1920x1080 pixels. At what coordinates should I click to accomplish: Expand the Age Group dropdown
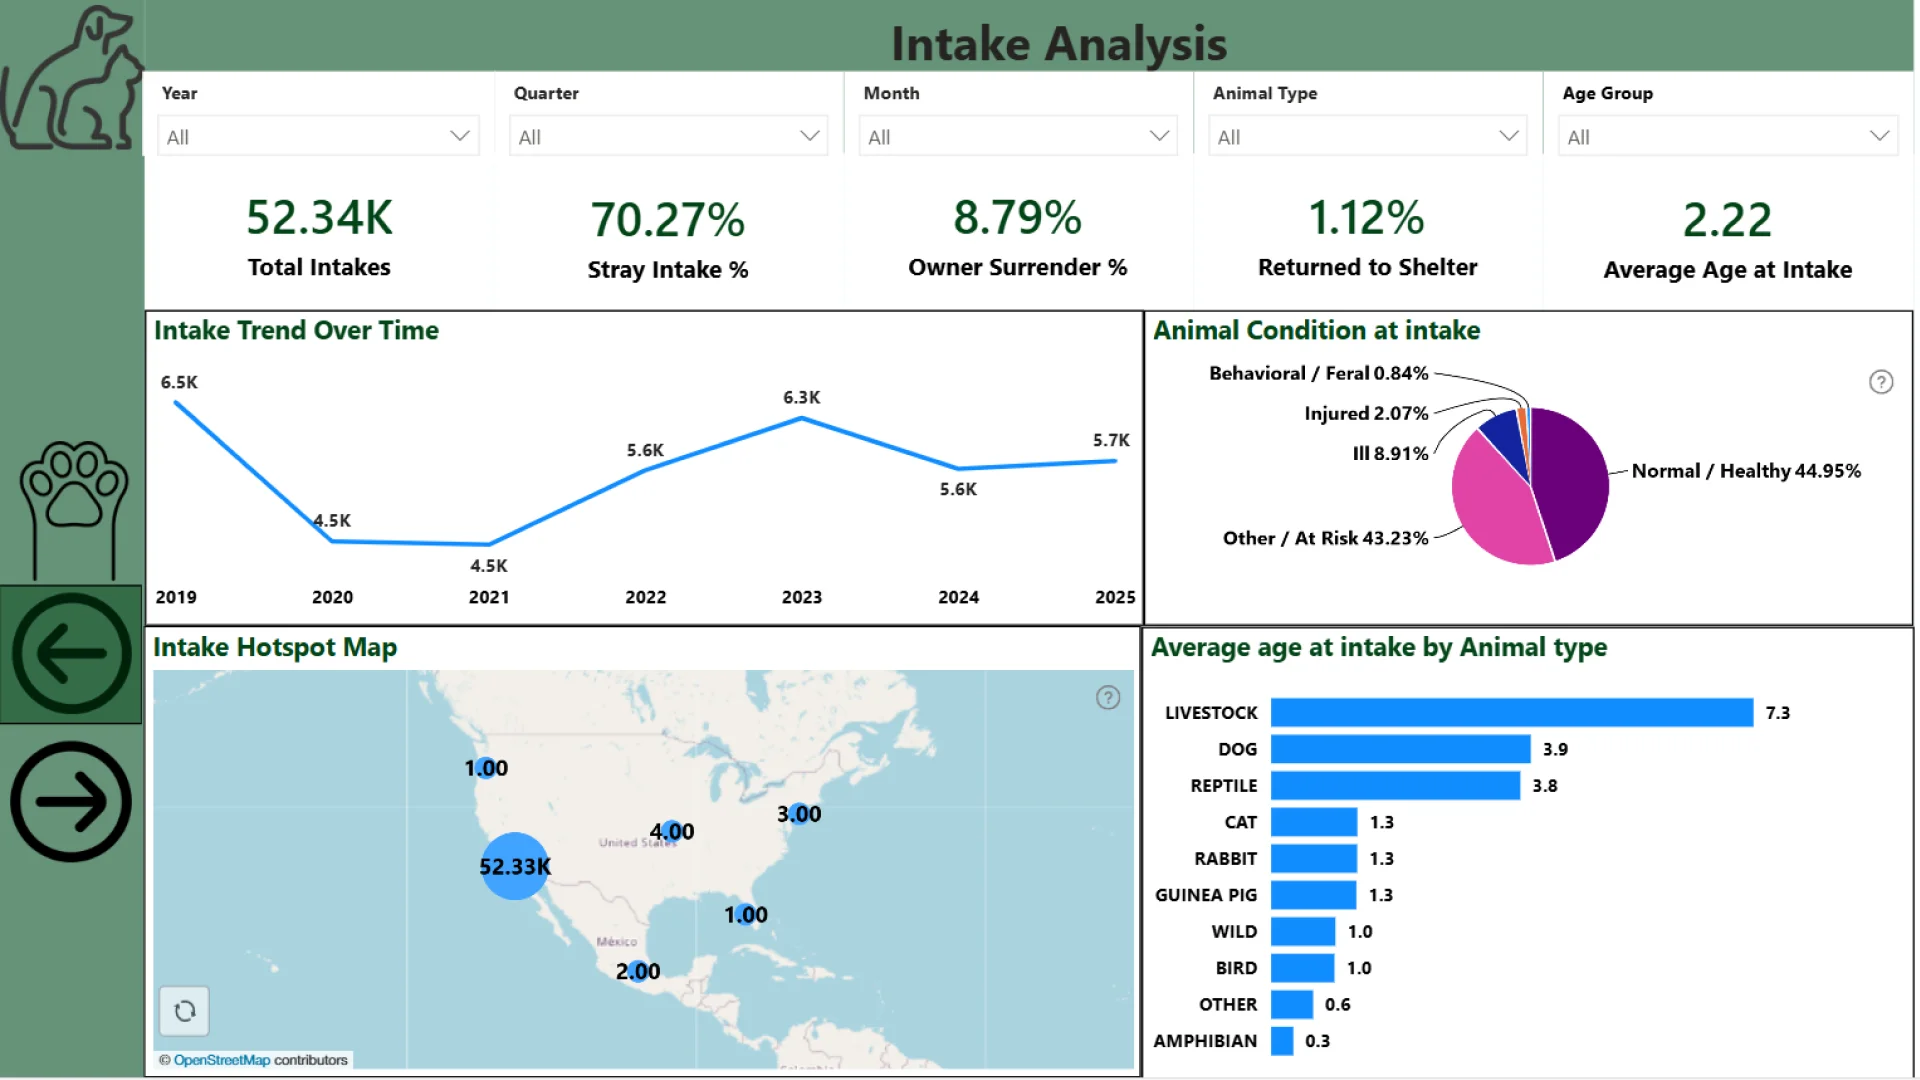(1727, 136)
